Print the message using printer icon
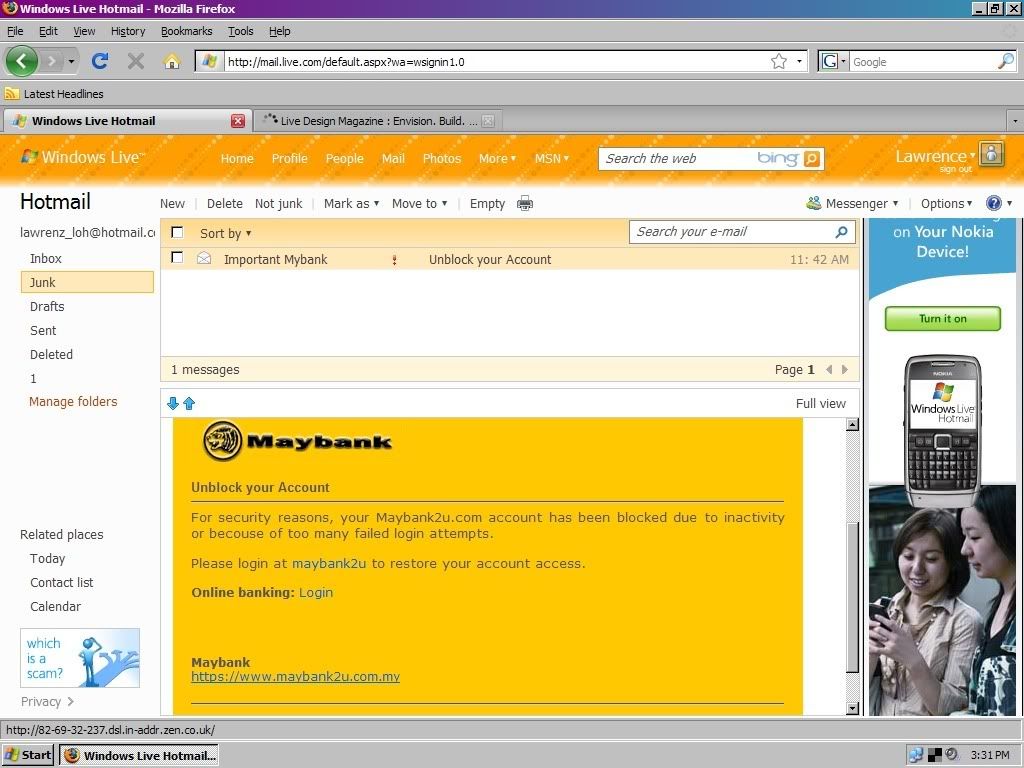Viewport: 1024px width, 768px height. 524,204
